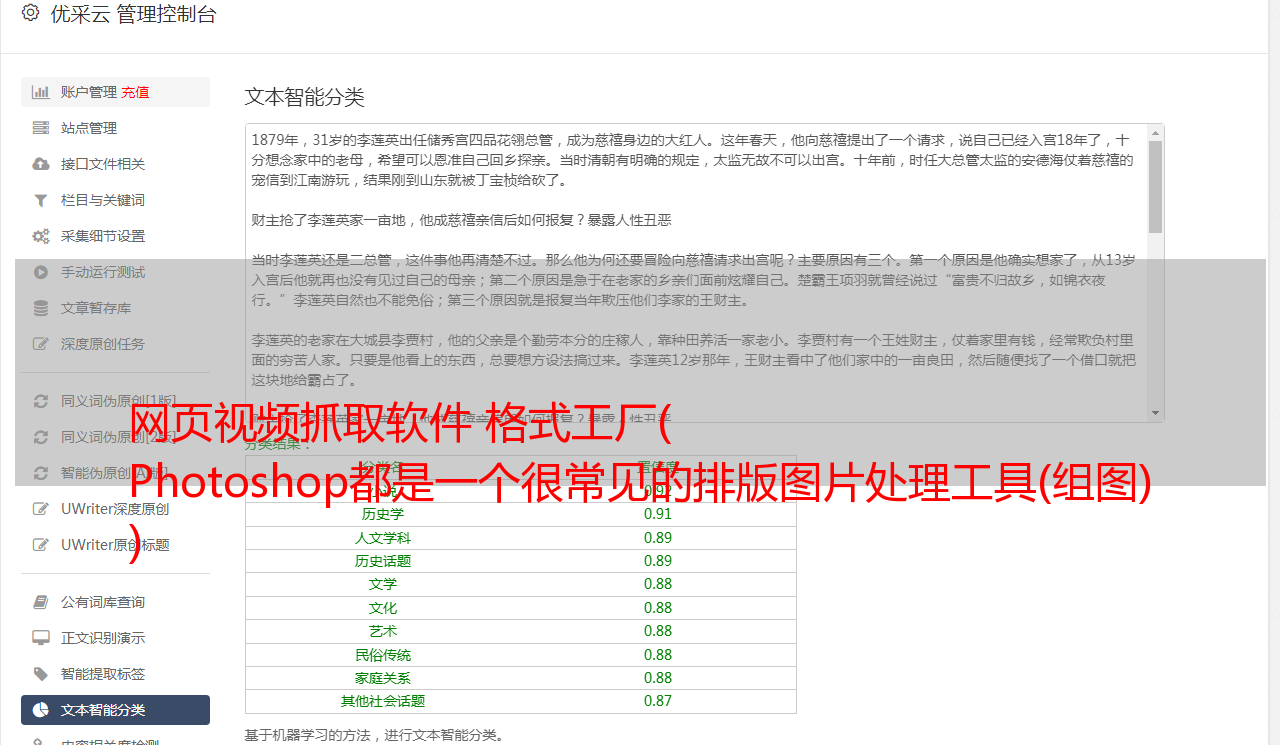The width and height of the screenshot is (1280, 745).
Task: Click the bar chart icon for 账户管理
Action: pyautogui.click(x=41, y=92)
